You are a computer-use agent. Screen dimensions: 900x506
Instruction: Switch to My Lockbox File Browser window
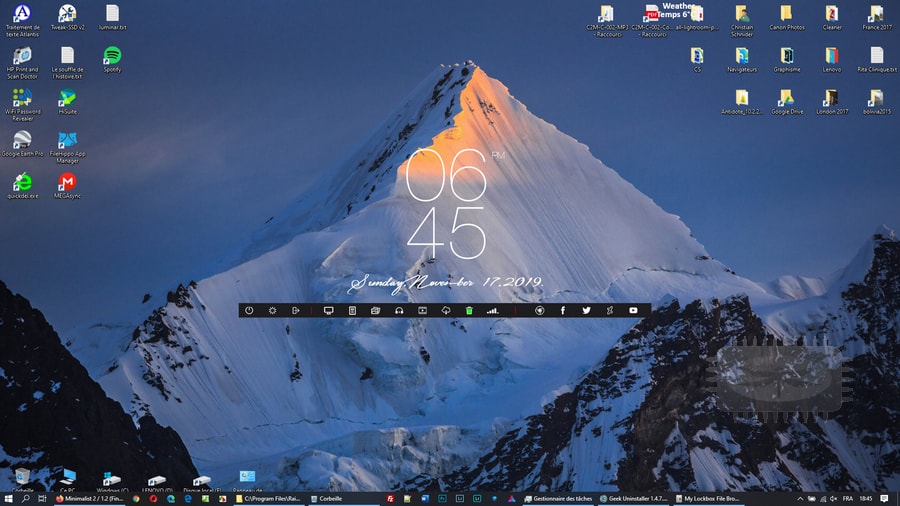click(708, 499)
